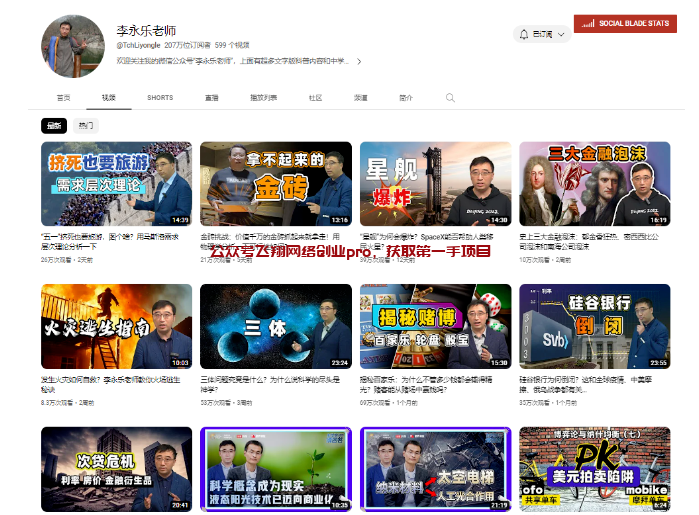Select the 热门 filter chip
Screen dimensions: 699x515
pyautogui.click(x=85, y=126)
